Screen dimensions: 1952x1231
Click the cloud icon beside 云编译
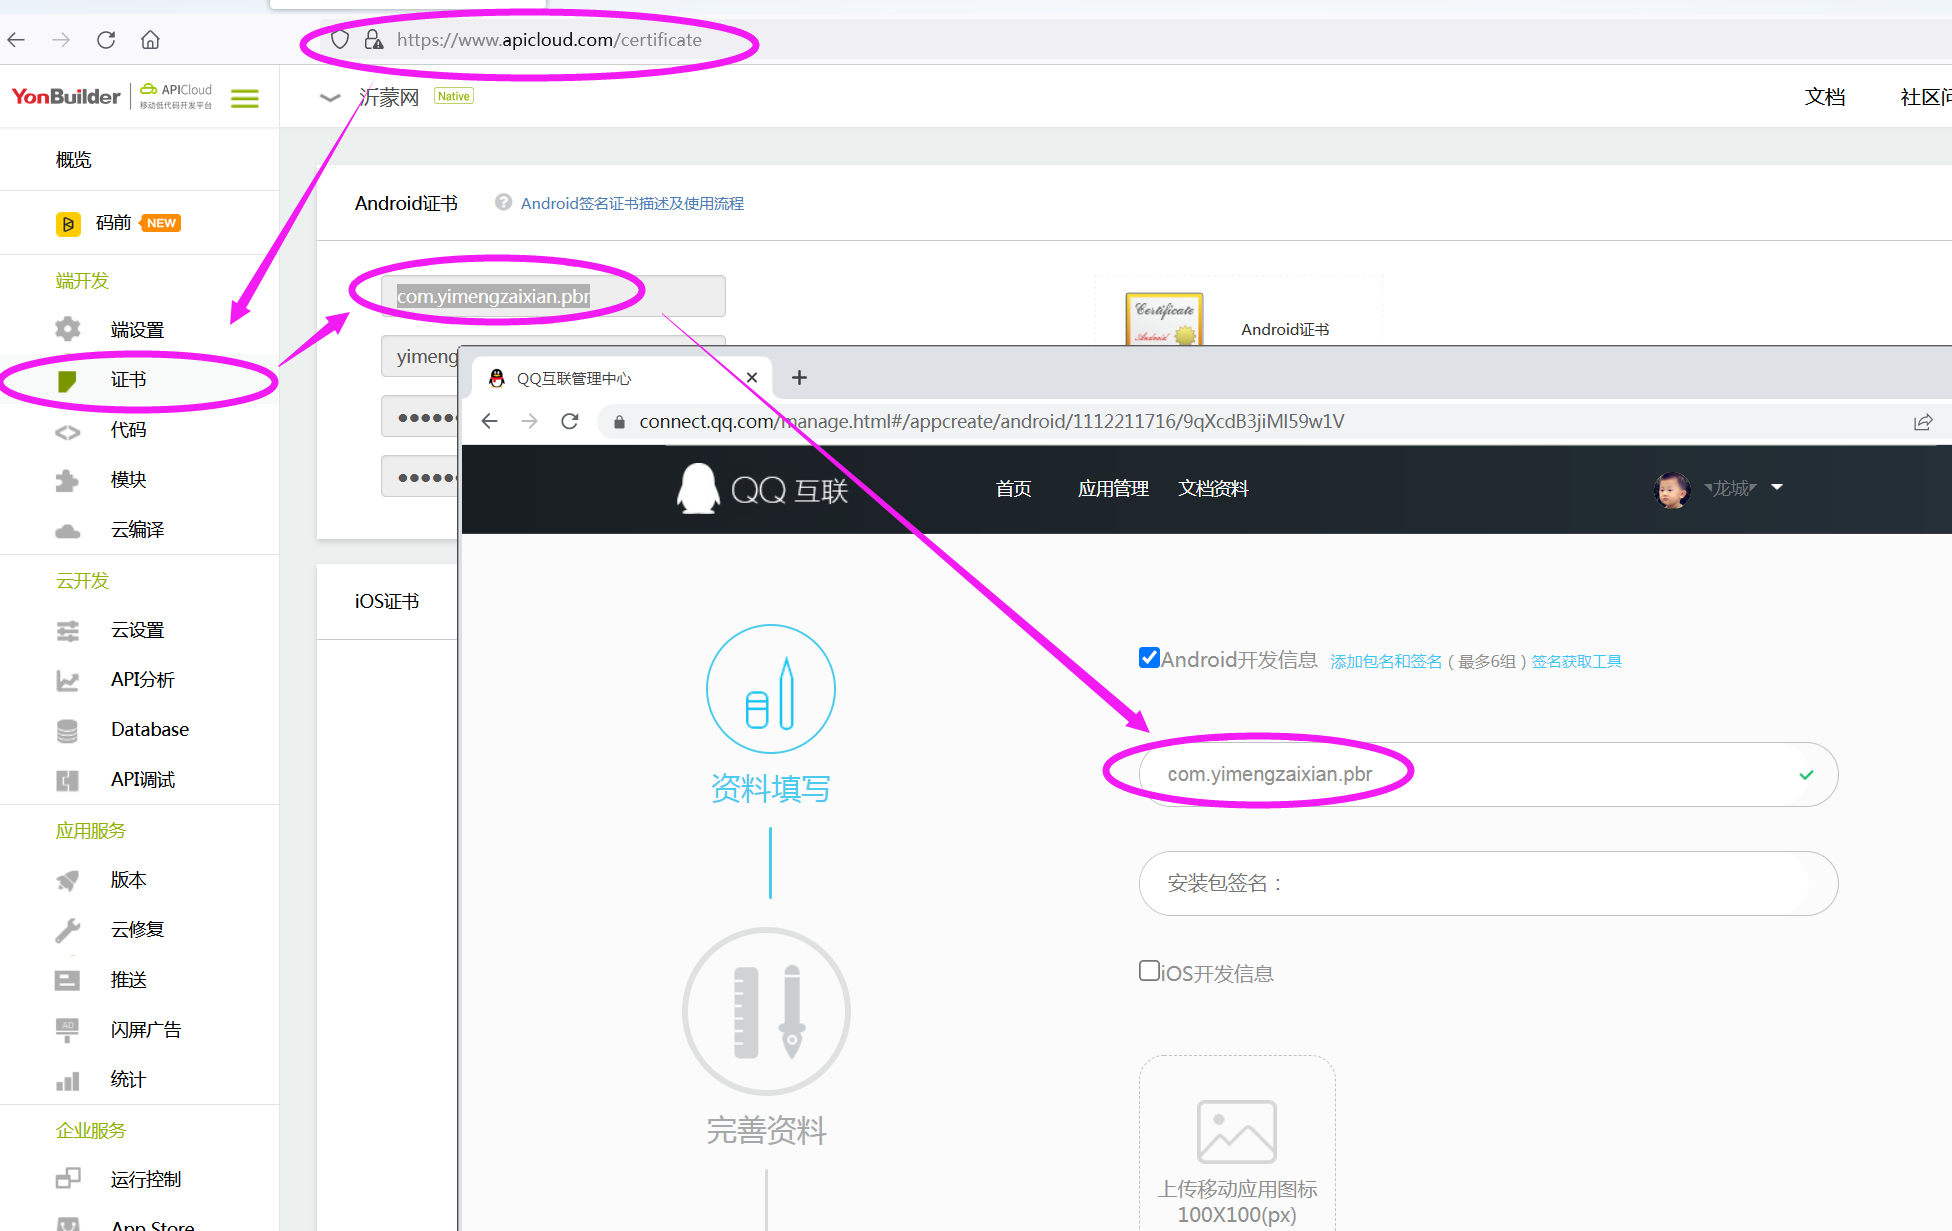[67, 531]
